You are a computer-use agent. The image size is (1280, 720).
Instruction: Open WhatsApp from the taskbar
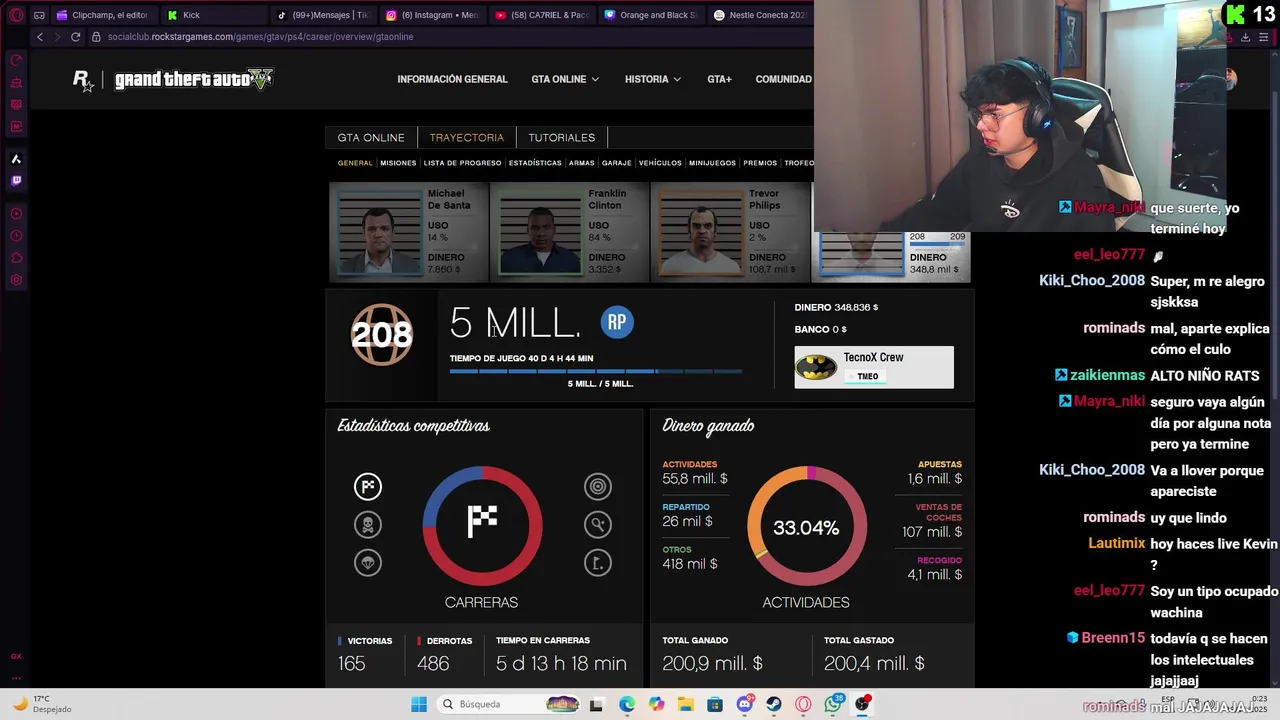(834, 704)
